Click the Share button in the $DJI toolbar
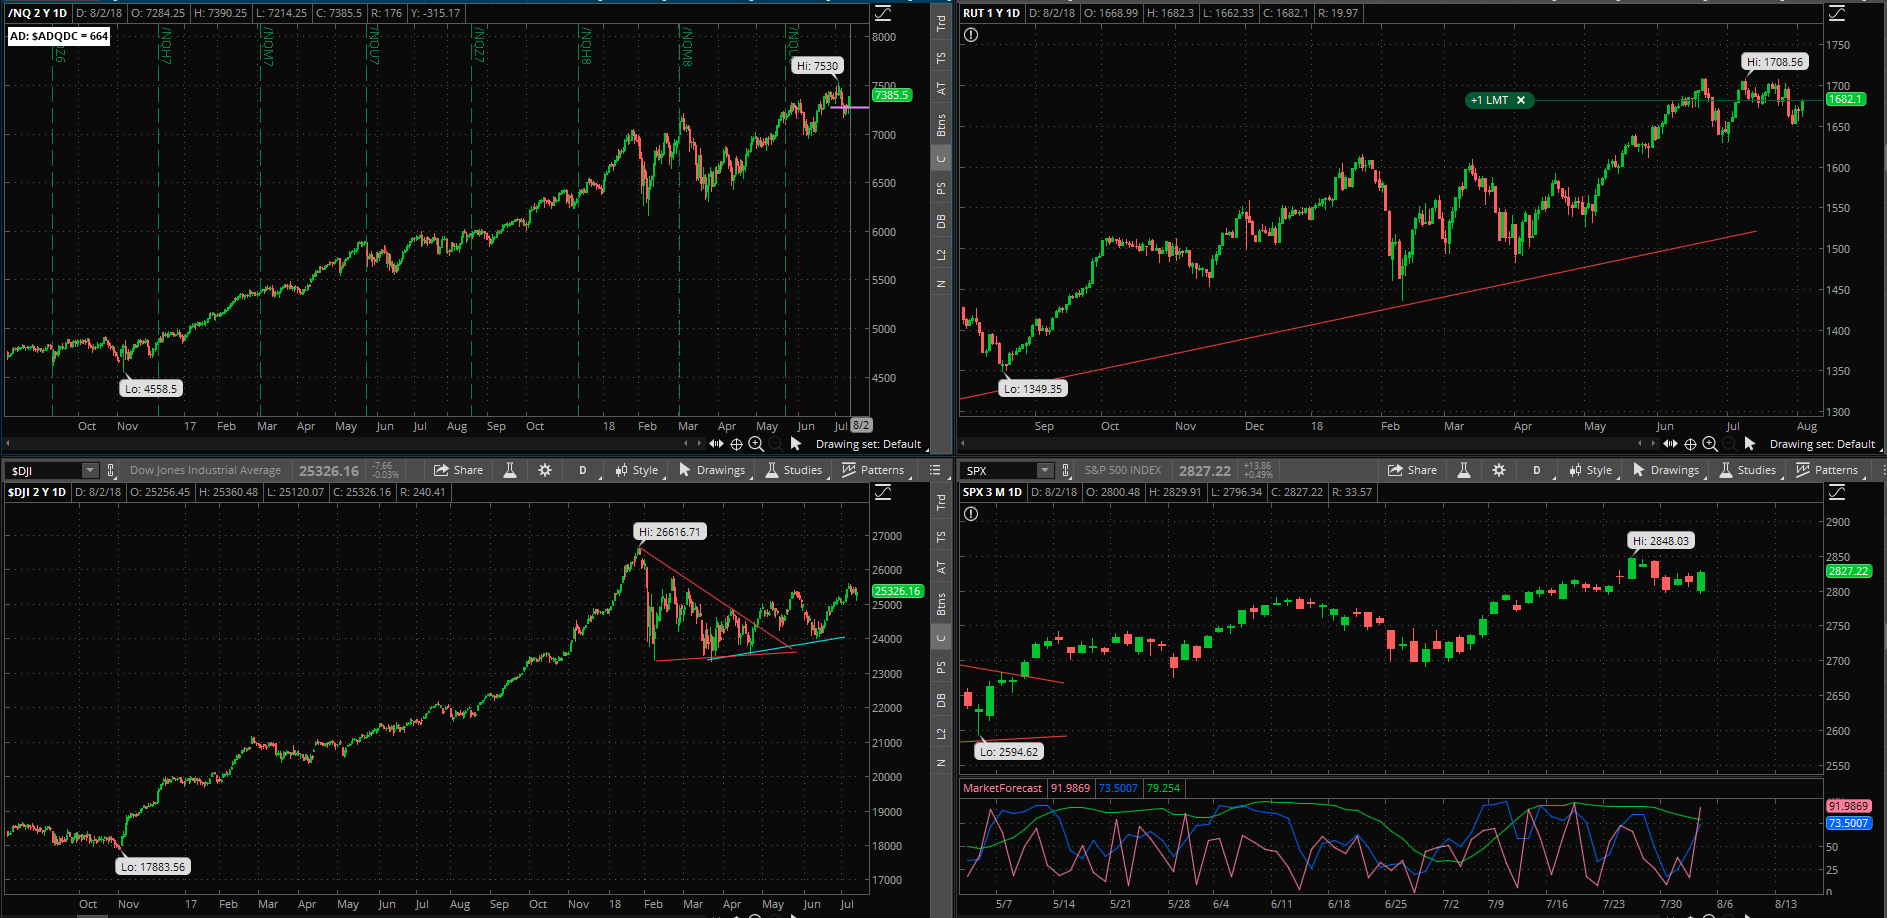Viewport: 1887px width, 918px height. point(458,470)
